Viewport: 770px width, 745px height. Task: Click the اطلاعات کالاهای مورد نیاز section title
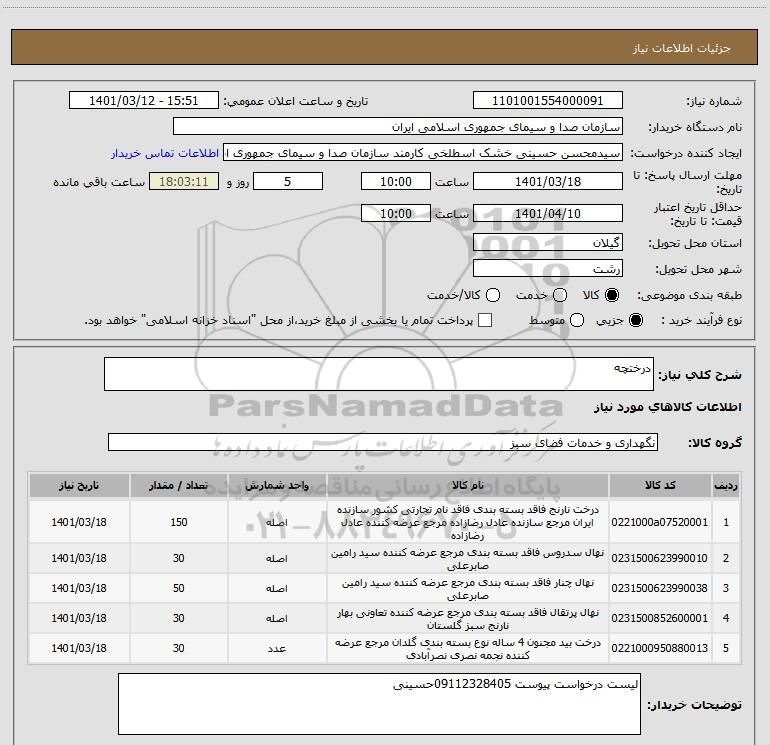pyautogui.click(x=668, y=407)
